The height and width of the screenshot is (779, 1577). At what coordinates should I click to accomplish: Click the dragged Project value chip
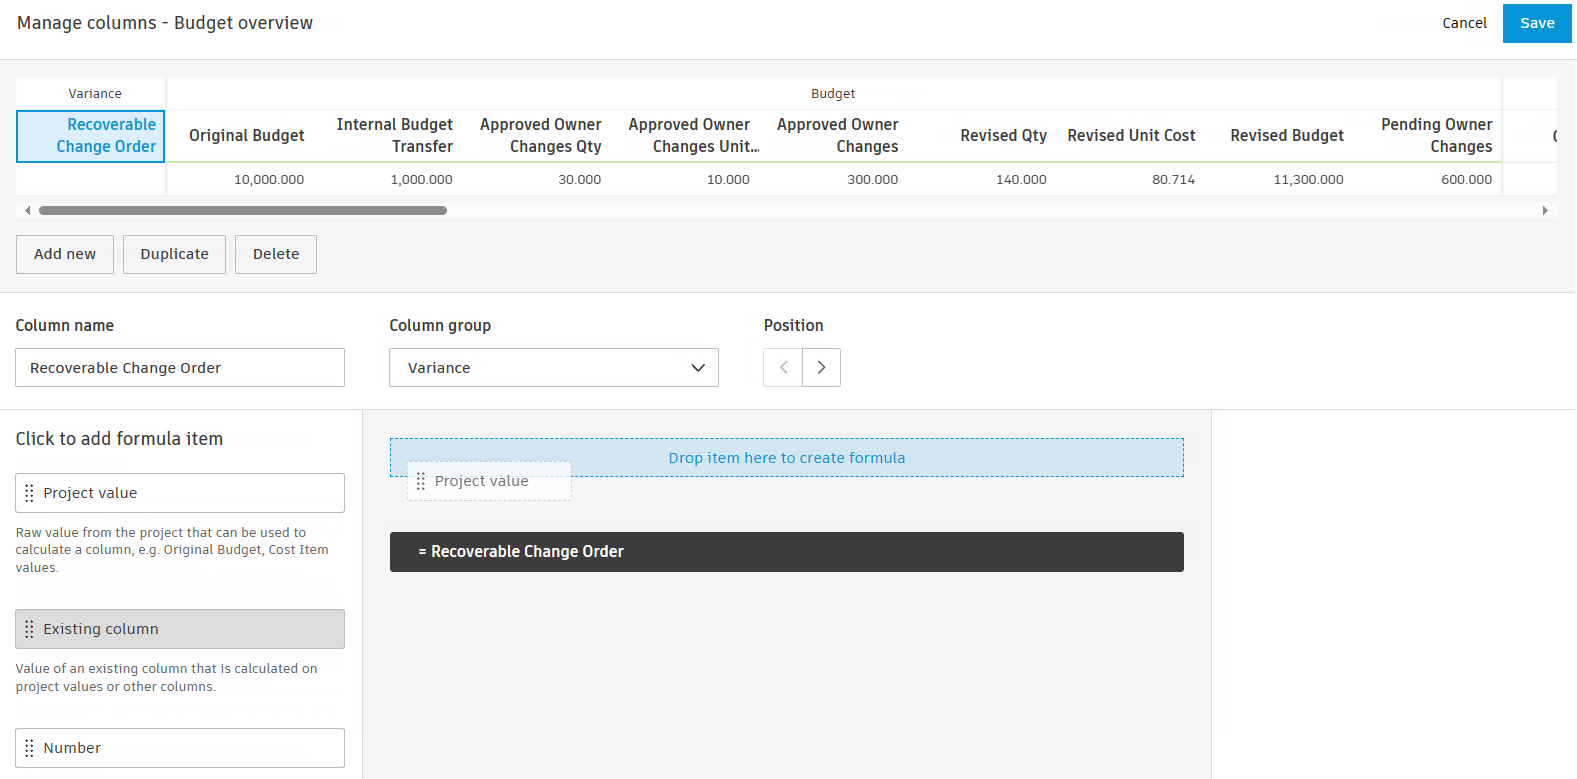point(489,481)
